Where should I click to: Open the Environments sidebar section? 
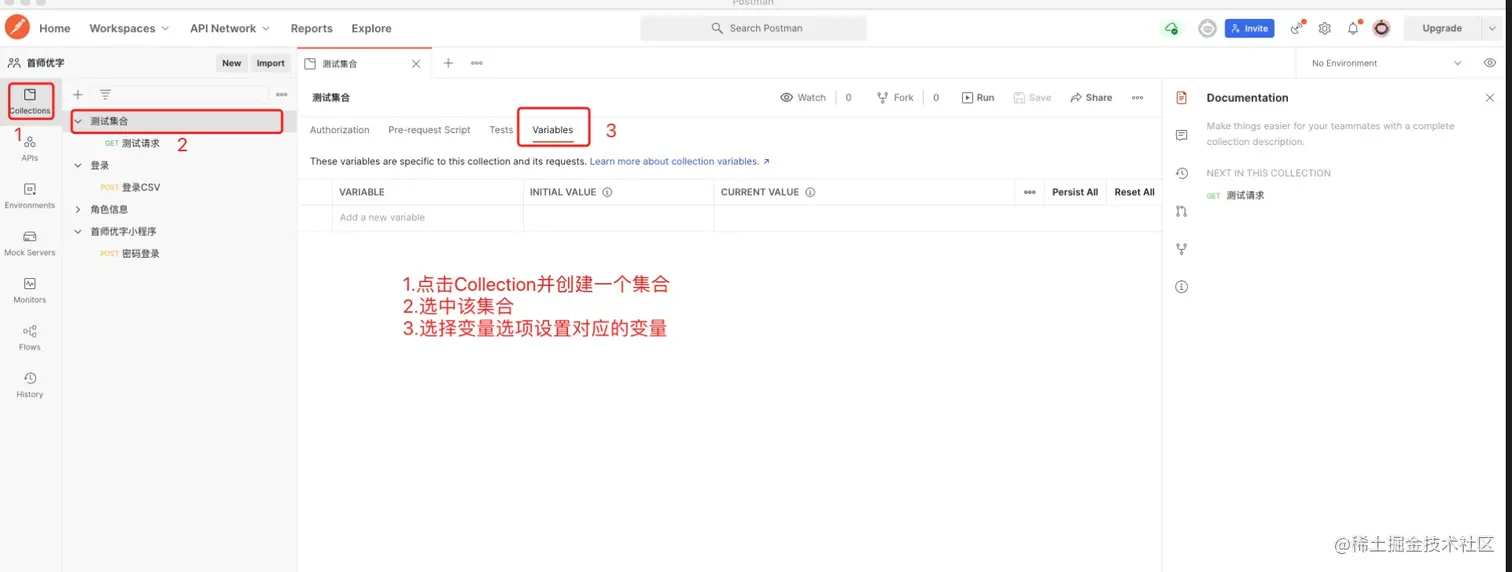30,195
